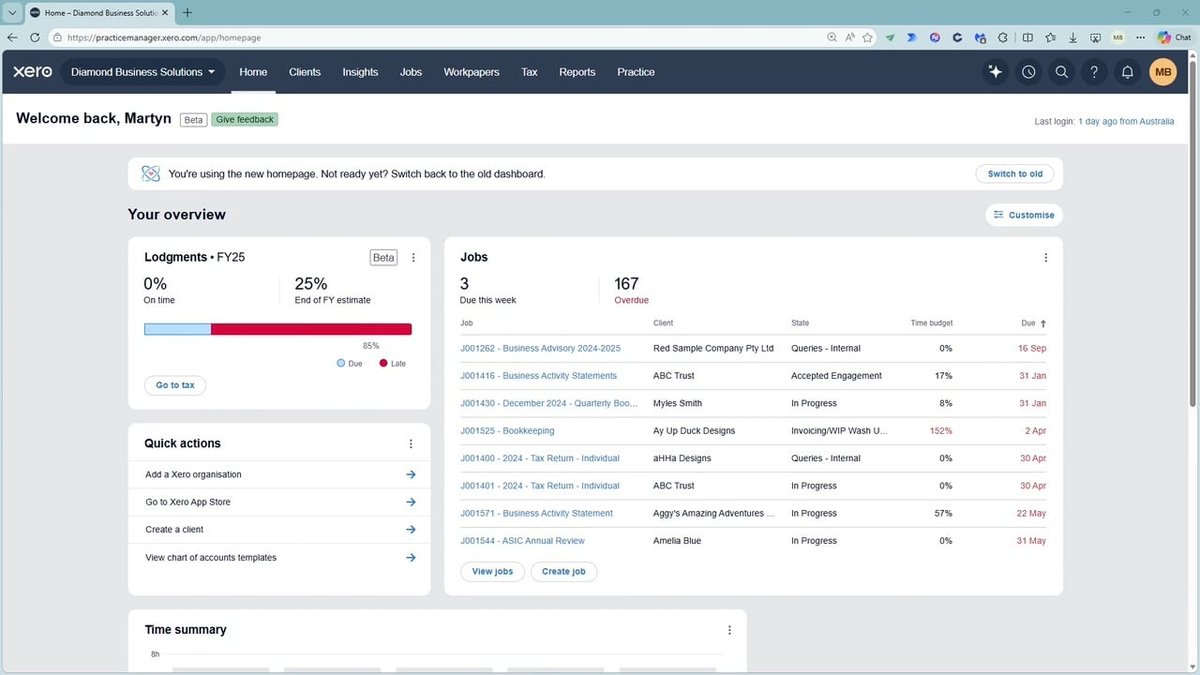Open the clock timer icon in header
Screen dimensions: 1200x675
point(1029,72)
